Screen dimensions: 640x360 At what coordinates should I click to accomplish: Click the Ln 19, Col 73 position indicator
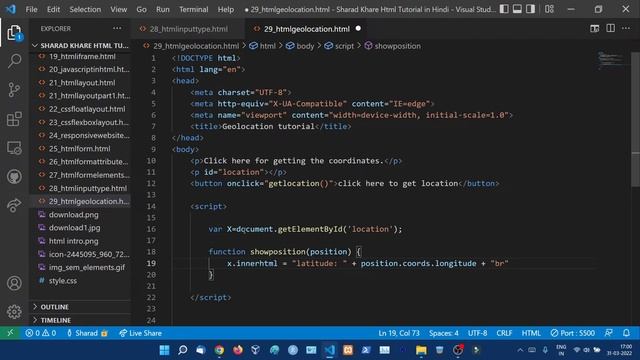coord(399,333)
